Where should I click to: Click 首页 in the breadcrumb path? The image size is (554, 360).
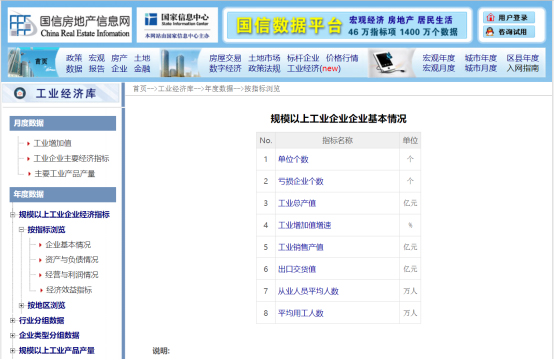click(140, 89)
